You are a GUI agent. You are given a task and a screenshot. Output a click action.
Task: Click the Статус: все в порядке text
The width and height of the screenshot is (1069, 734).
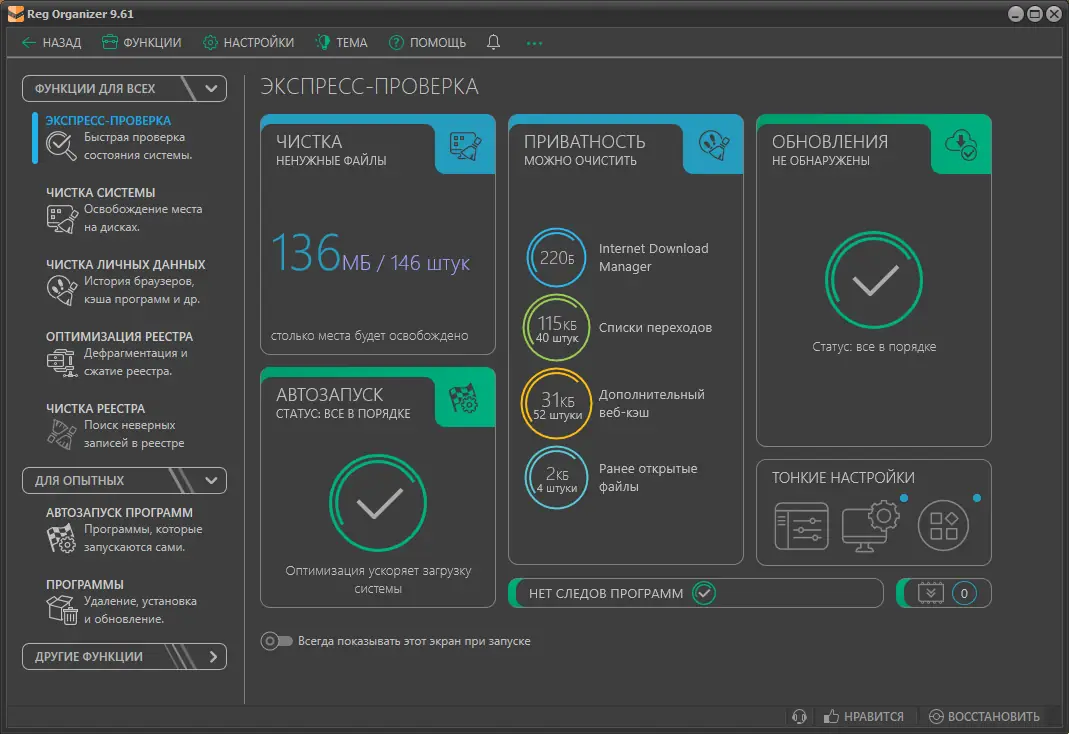point(874,346)
